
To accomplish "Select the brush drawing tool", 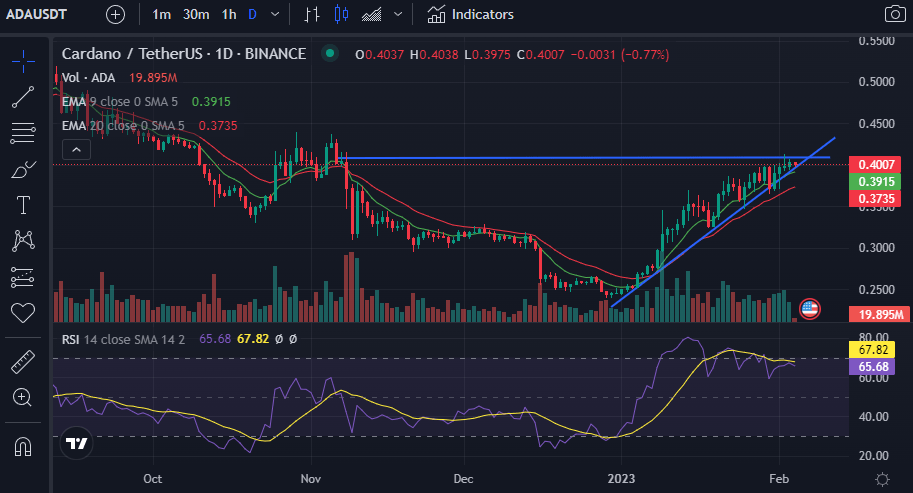I will pyautogui.click(x=23, y=169).
